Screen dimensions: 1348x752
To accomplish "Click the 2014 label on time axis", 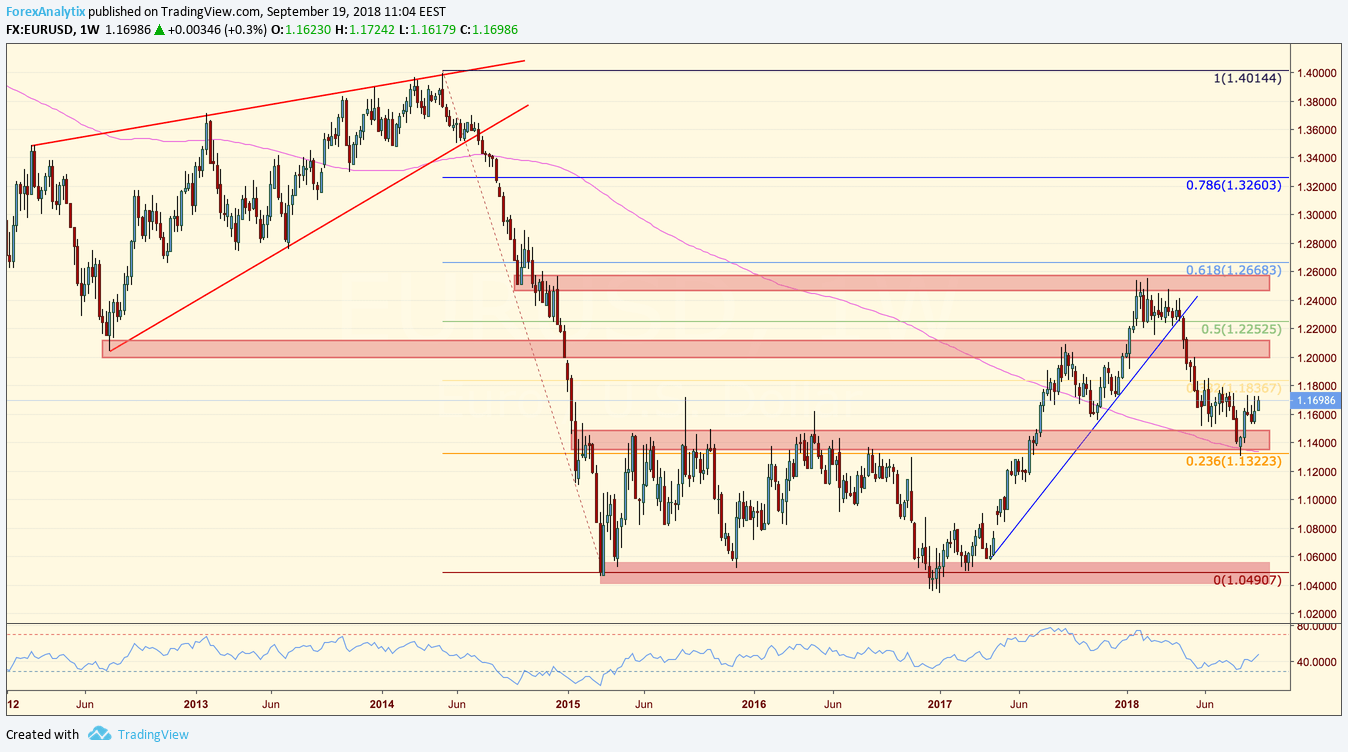I will pyautogui.click(x=382, y=703).
